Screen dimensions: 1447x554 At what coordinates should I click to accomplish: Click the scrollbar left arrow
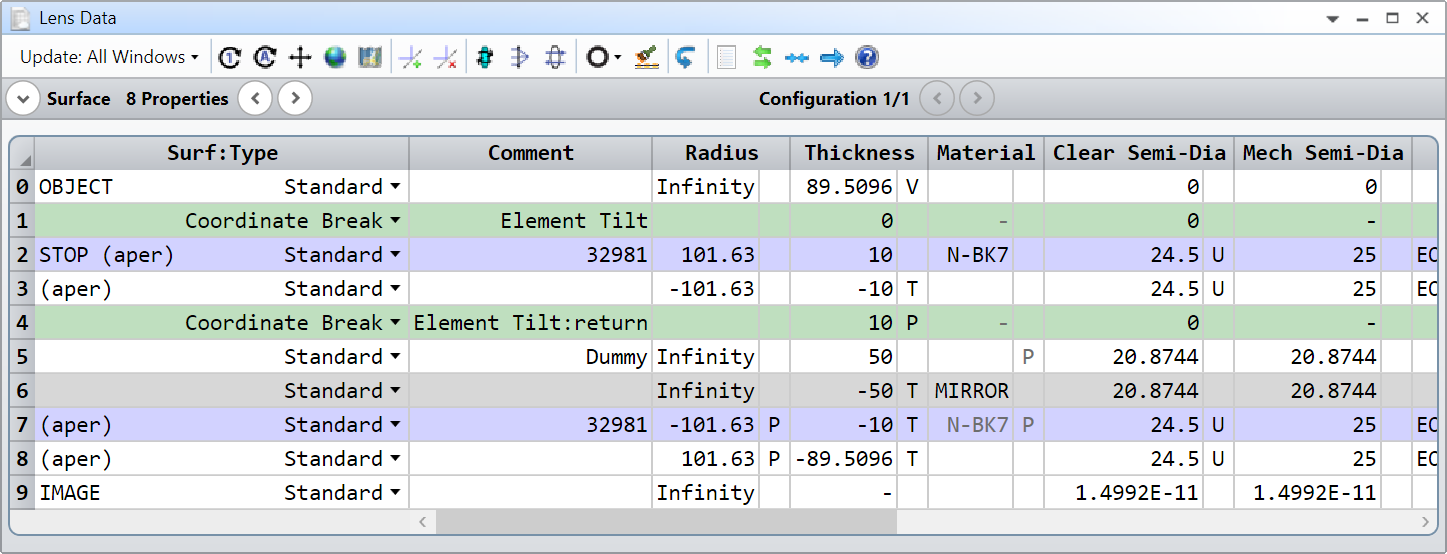tap(423, 523)
